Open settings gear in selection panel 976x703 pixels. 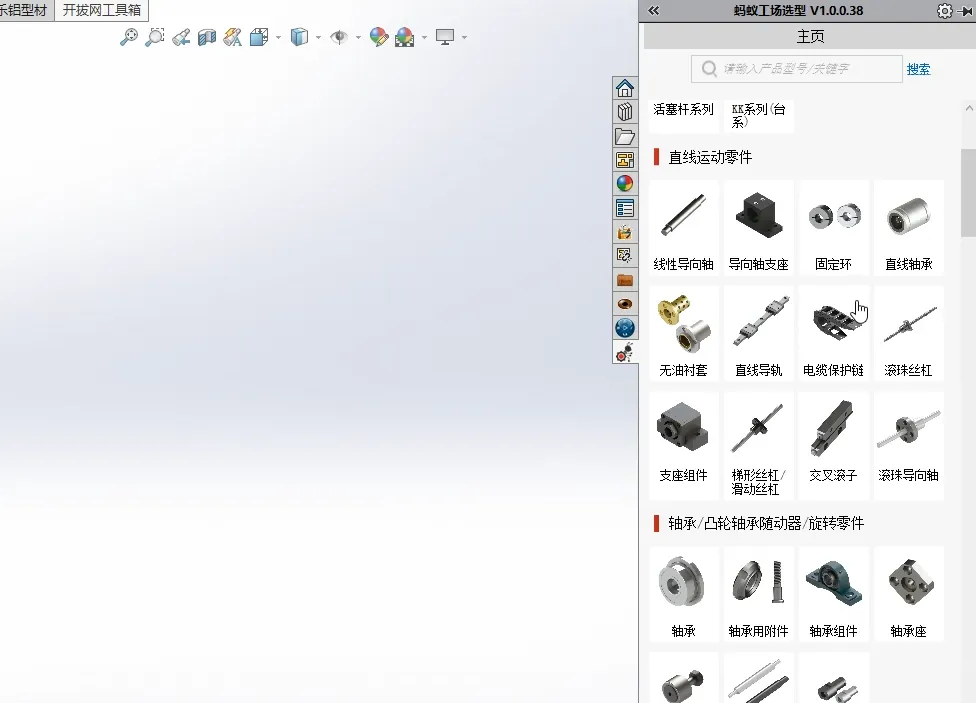coord(944,11)
